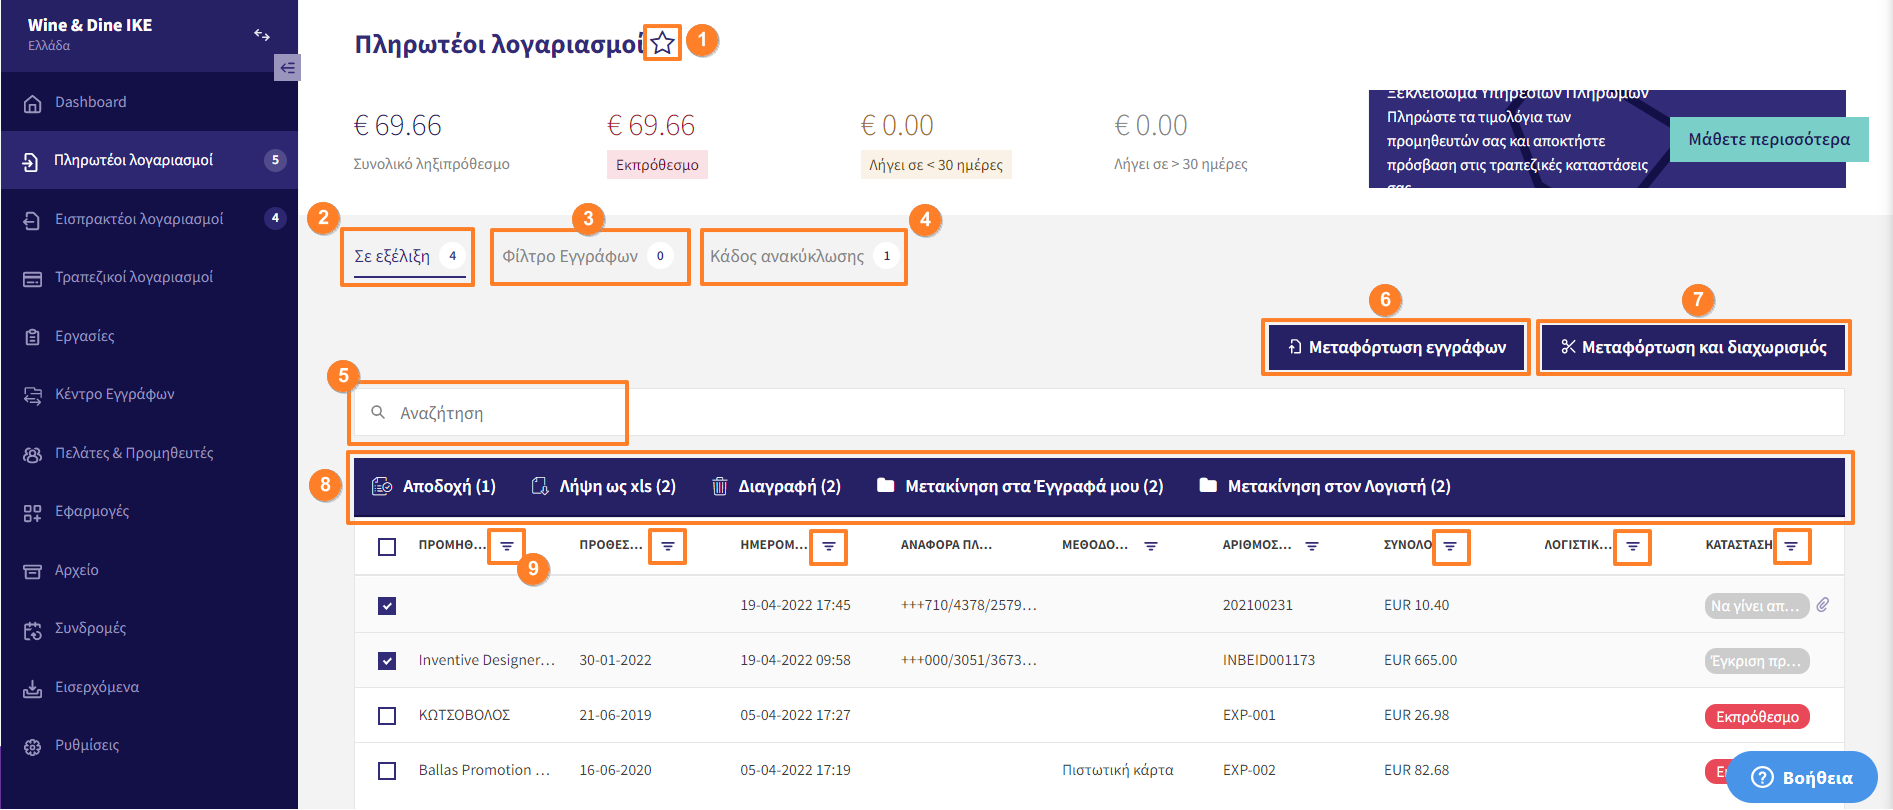Click Αποδοχή (1) bulk action
Viewport: 1893px width, 810px height.
click(x=434, y=486)
